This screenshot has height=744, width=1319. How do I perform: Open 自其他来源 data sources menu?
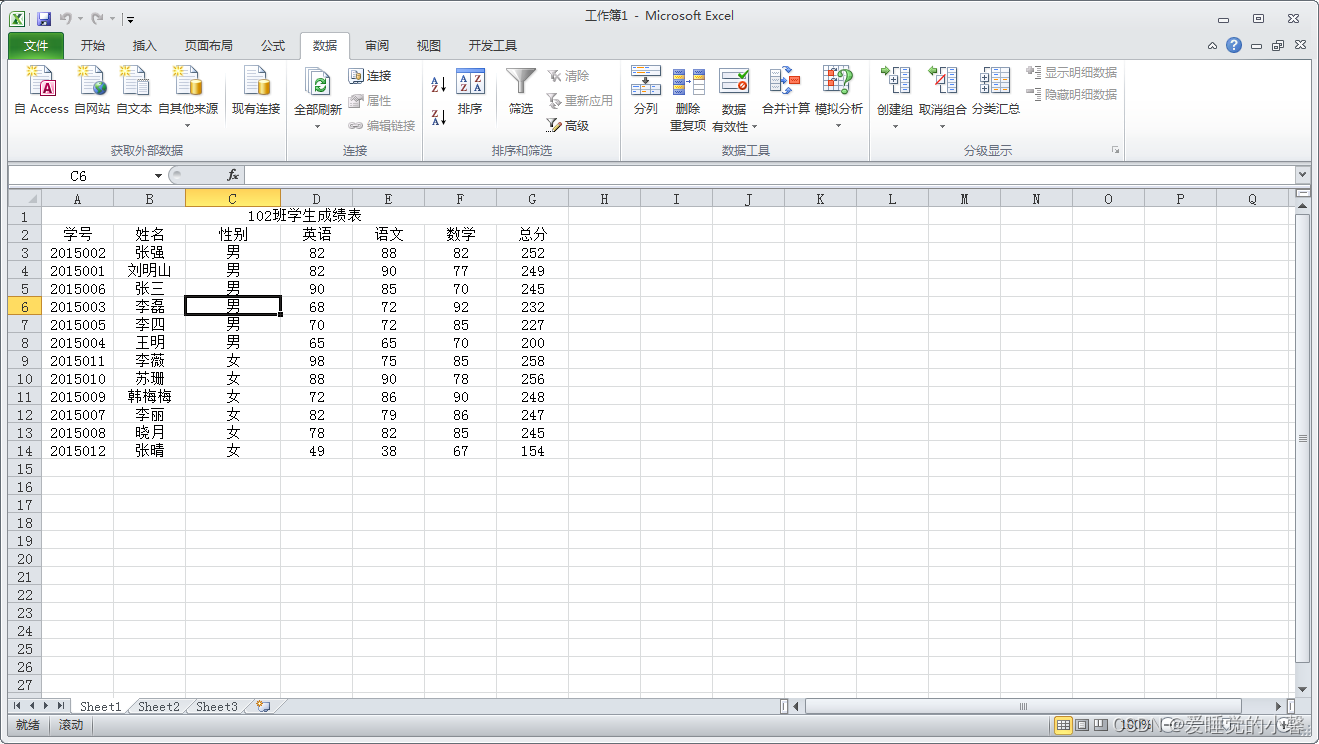pyautogui.click(x=188, y=98)
